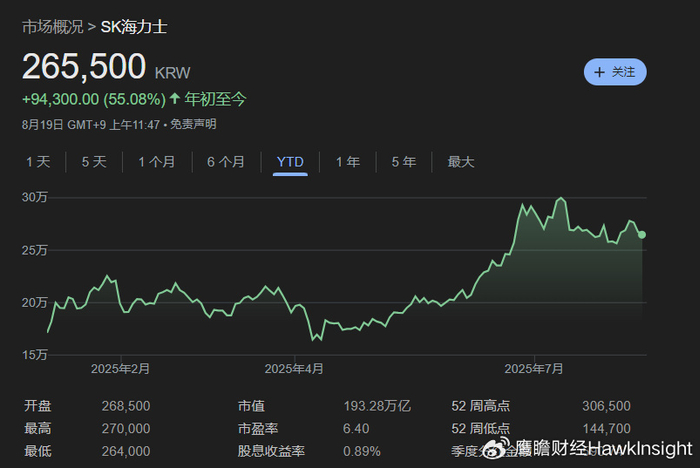Click the 52 周低点 value 144,700
This screenshot has width=700, height=468.
[x=606, y=429]
